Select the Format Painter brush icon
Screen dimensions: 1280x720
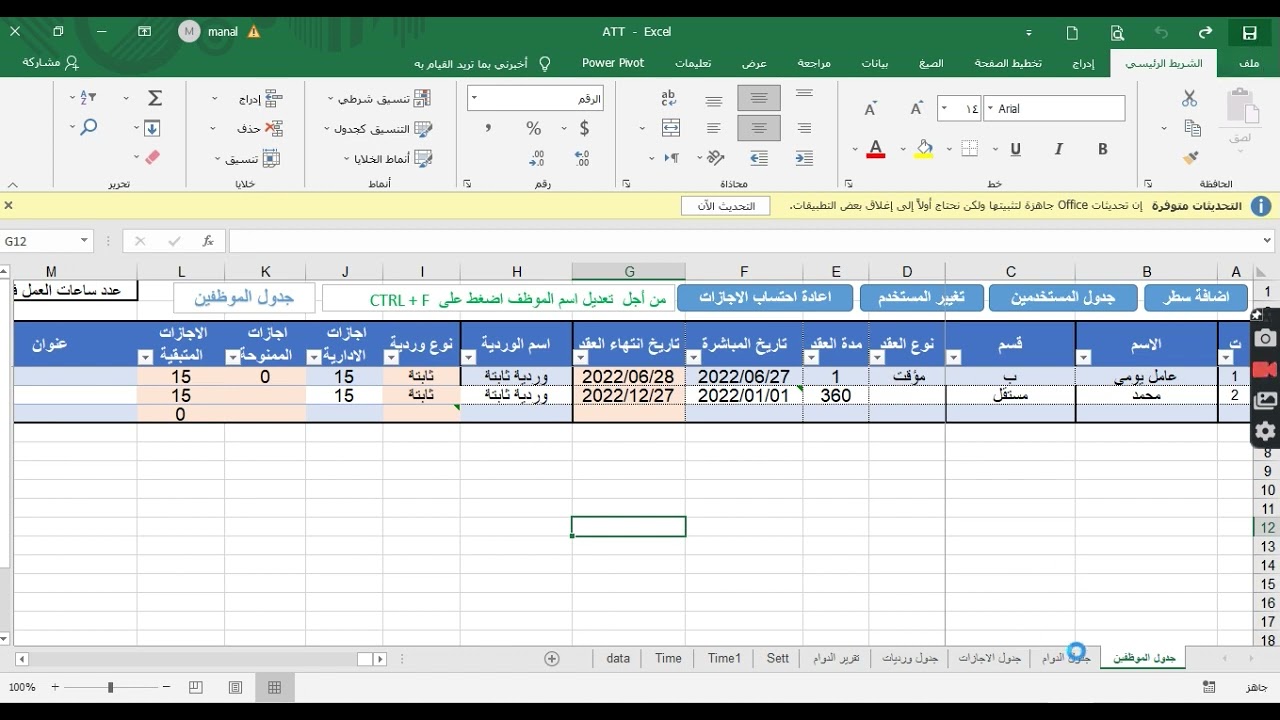pyautogui.click(x=1190, y=158)
